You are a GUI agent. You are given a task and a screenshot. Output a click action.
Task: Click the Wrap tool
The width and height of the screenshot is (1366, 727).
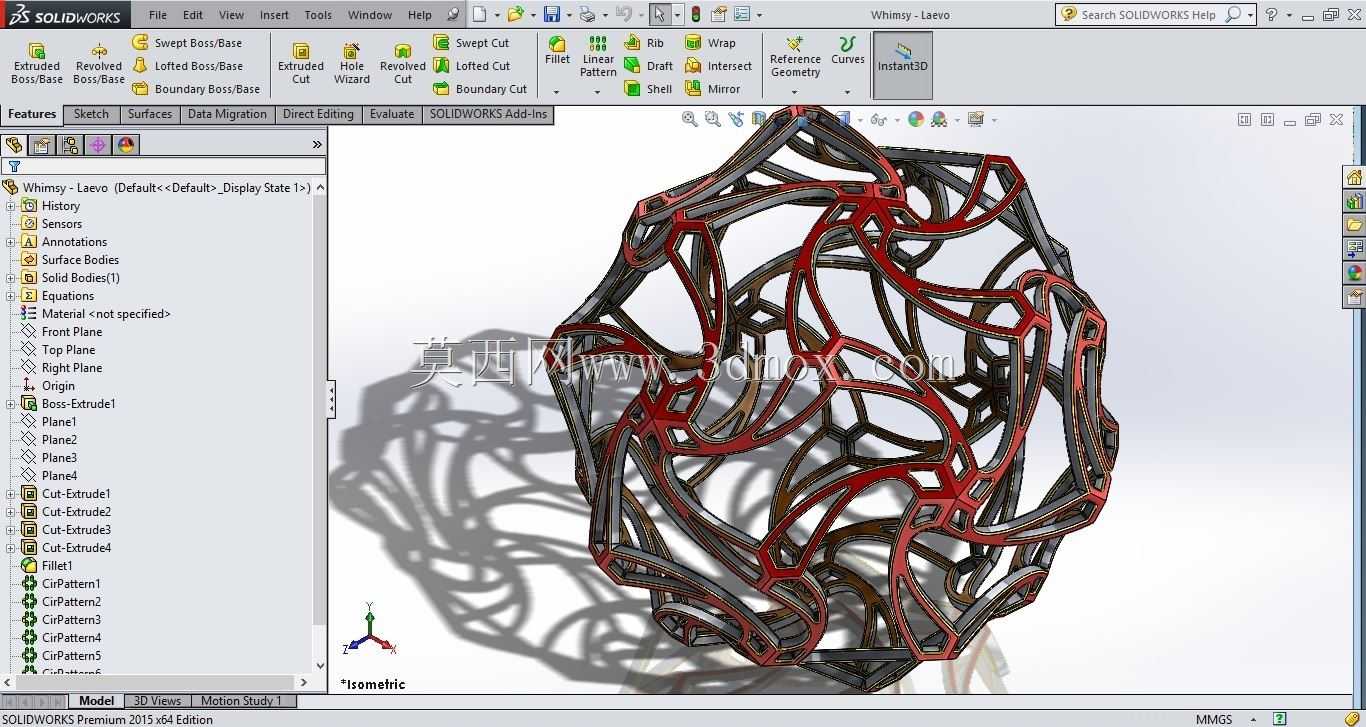(x=710, y=43)
